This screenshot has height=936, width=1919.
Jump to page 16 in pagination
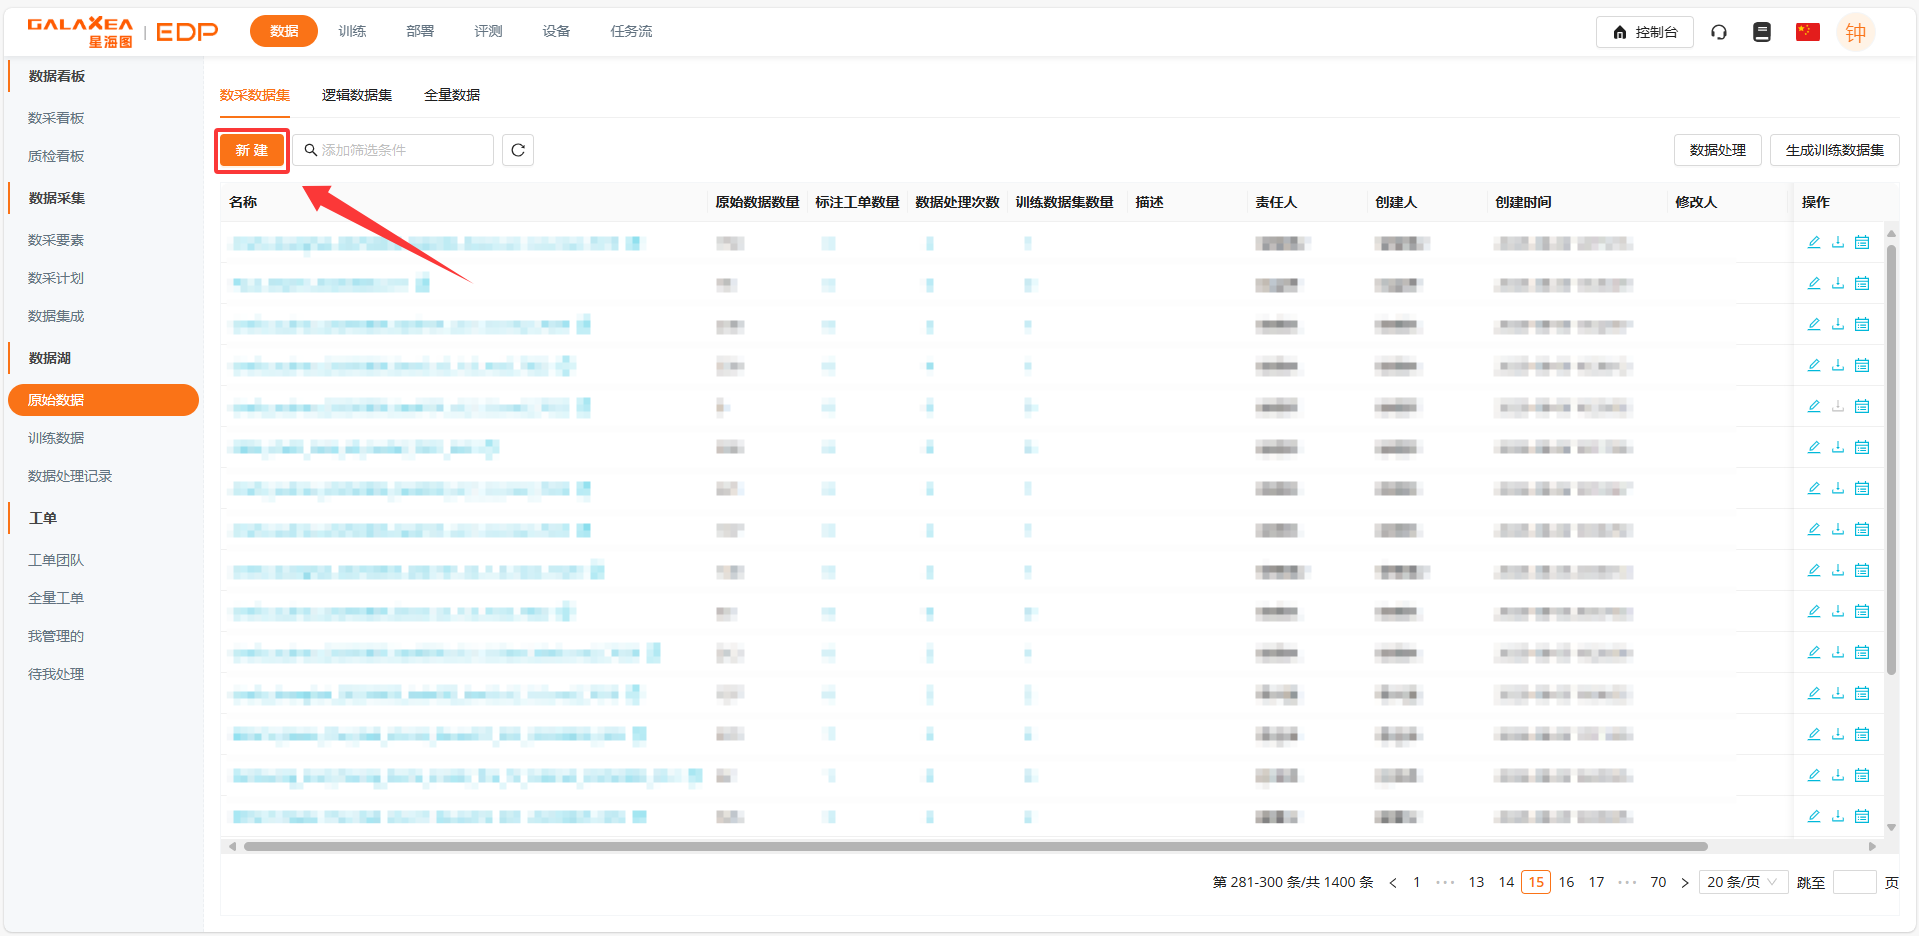point(1566,882)
